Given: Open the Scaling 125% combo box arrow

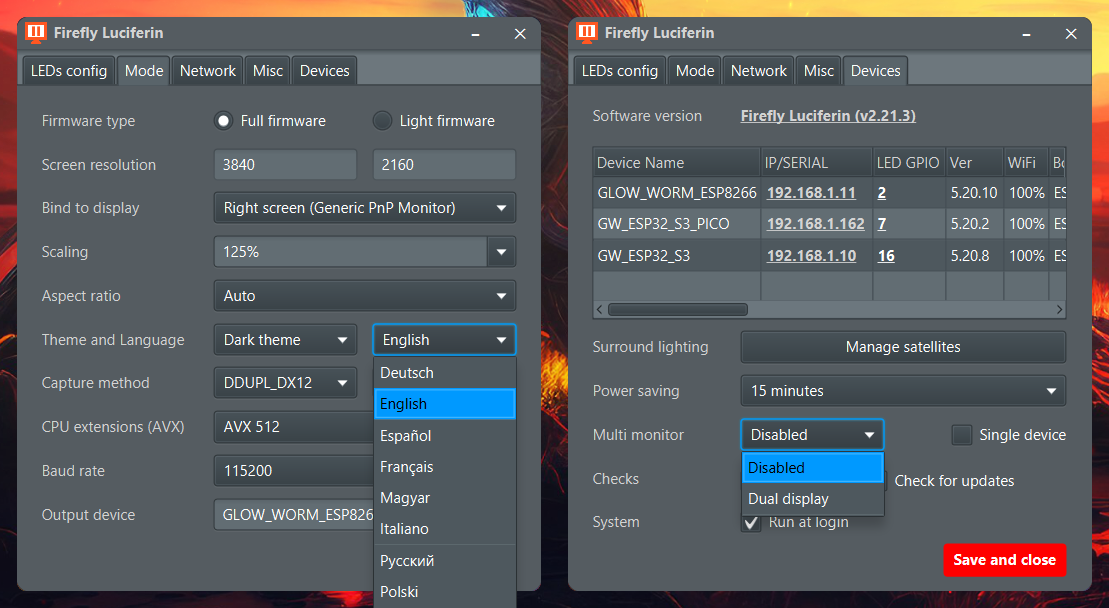Looking at the screenshot, I should 501,252.
